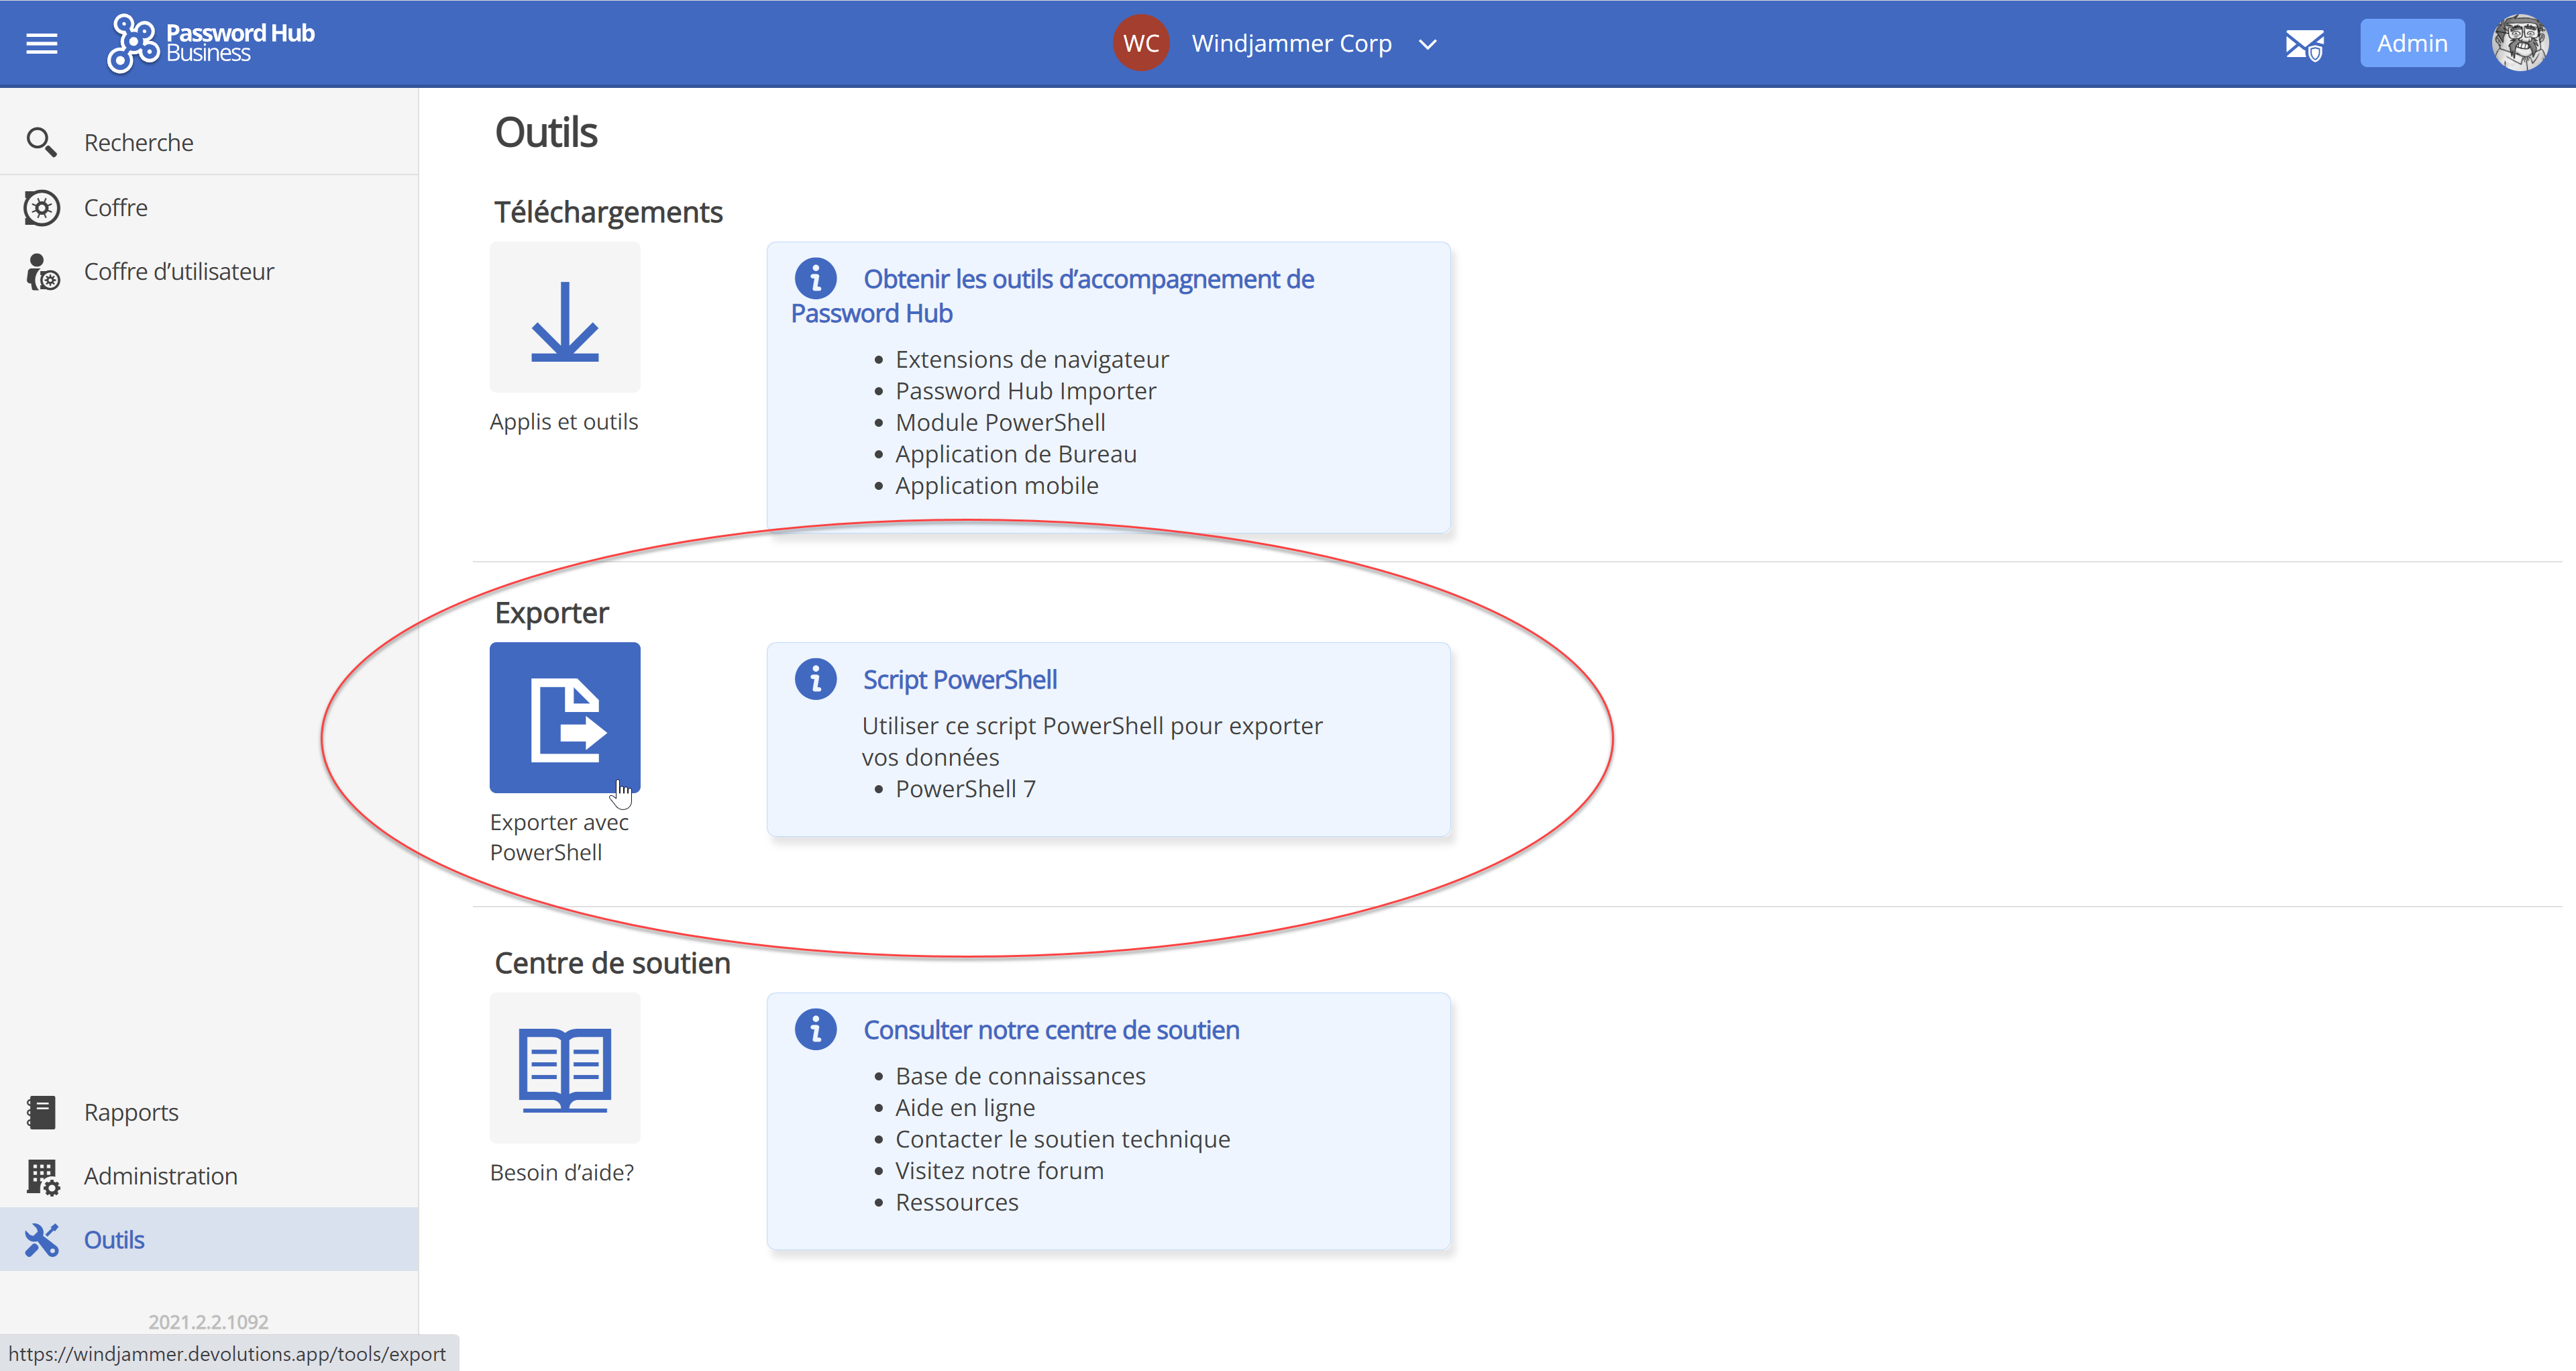Open the Besoin d'aide book icon
This screenshot has width=2576, height=1371.
coord(564,1067)
